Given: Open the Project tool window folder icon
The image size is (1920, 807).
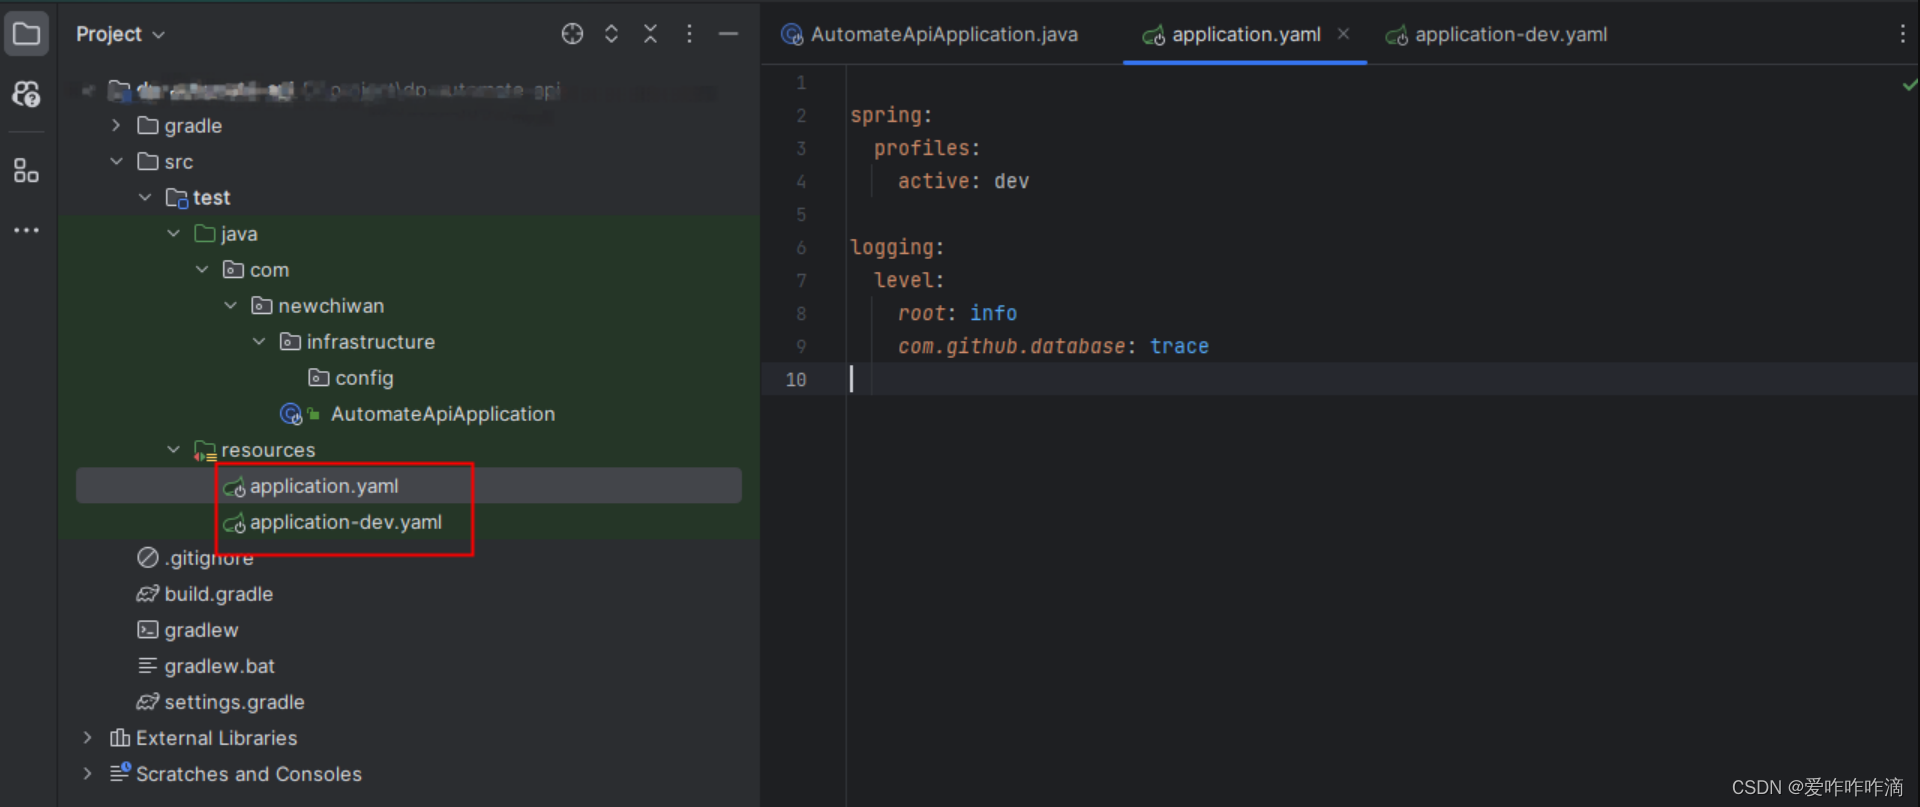Looking at the screenshot, I should click(x=27, y=34).
